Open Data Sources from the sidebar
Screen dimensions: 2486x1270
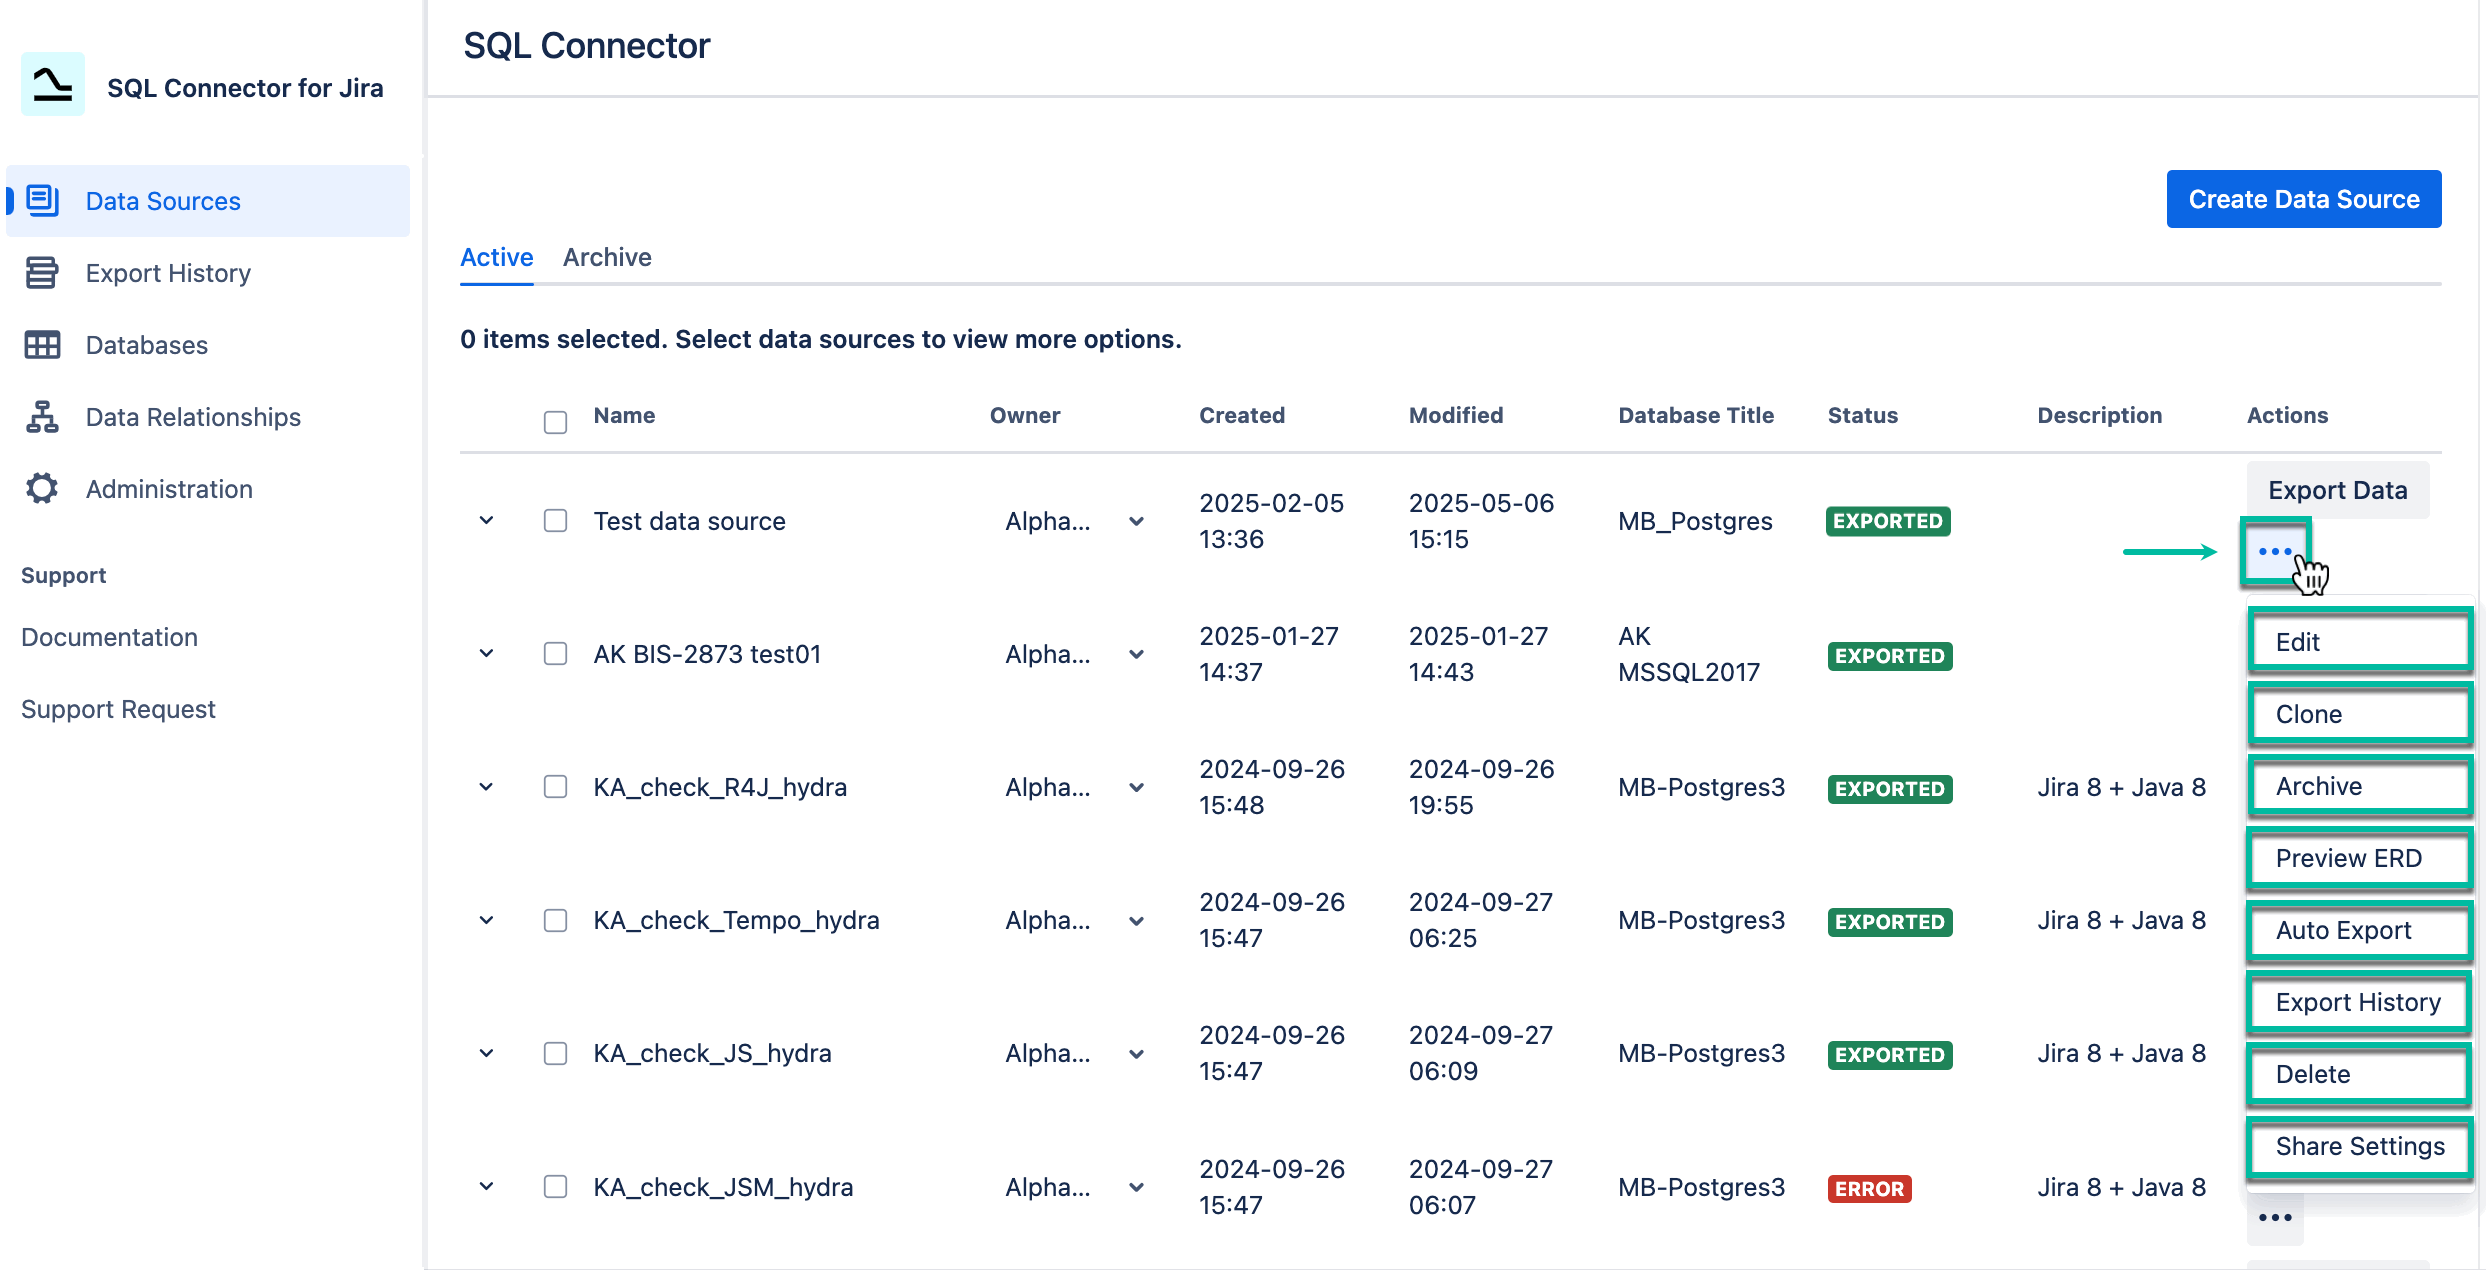[x=162, y=200]
